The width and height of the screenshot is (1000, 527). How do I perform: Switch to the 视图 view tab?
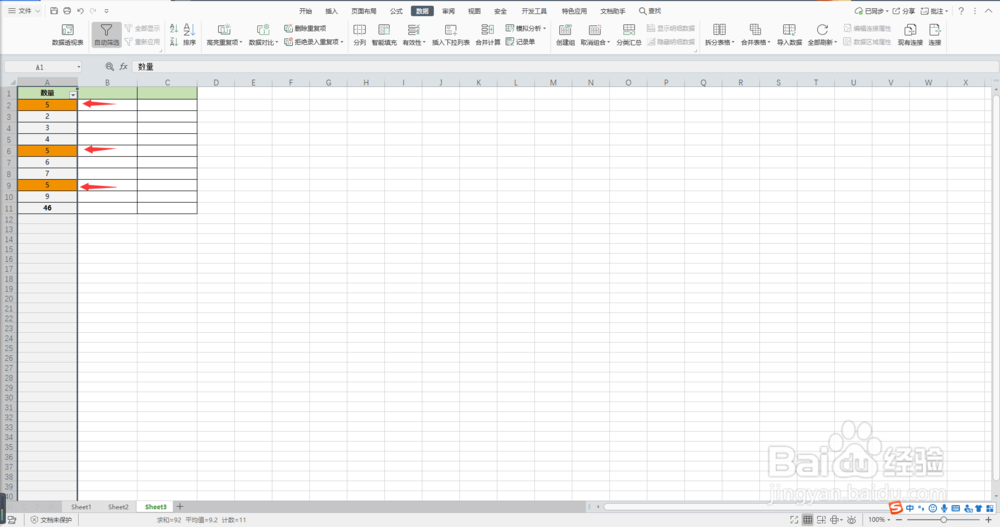pos(474,11)
